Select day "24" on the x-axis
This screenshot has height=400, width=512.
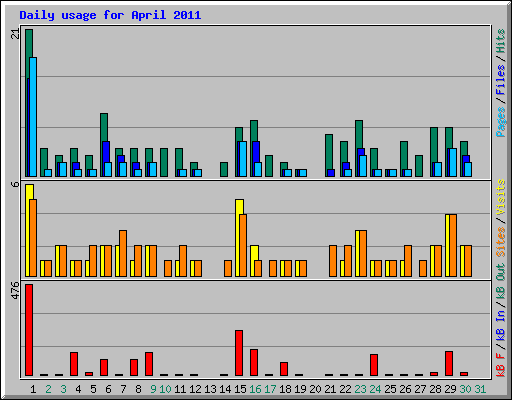(x=375, y=389)
